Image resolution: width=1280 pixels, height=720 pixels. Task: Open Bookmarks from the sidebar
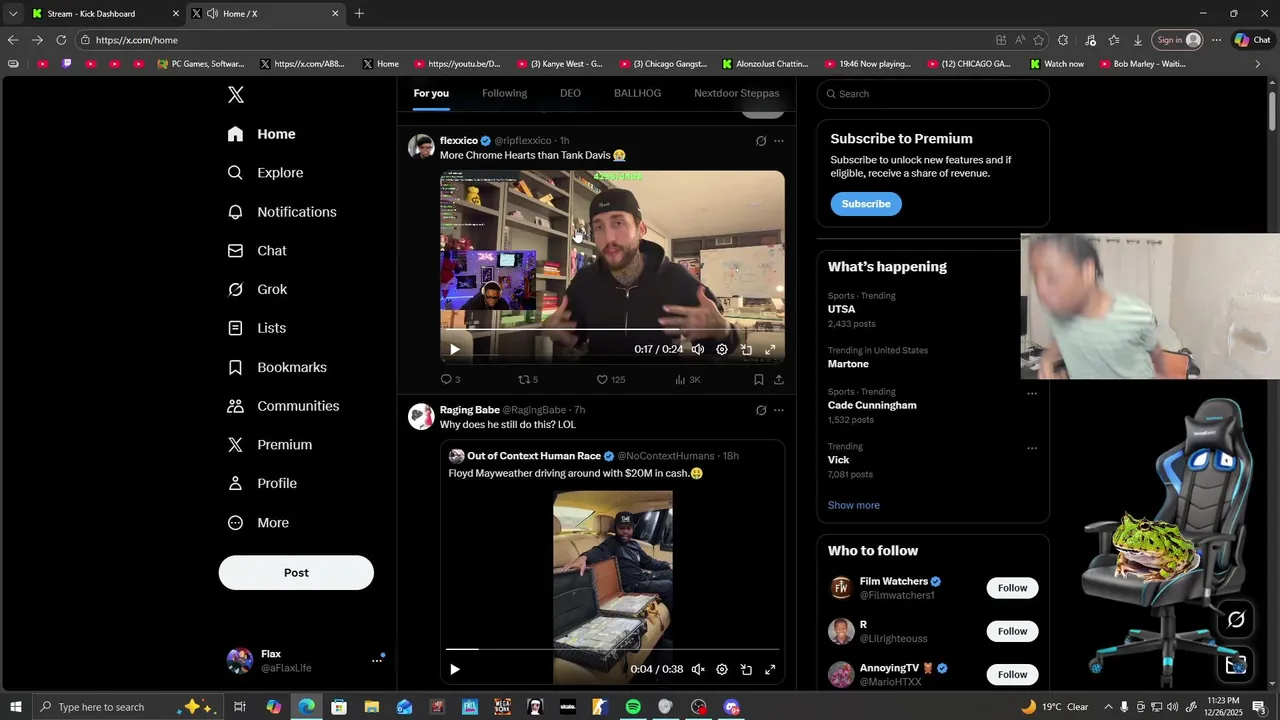[277, 367]
